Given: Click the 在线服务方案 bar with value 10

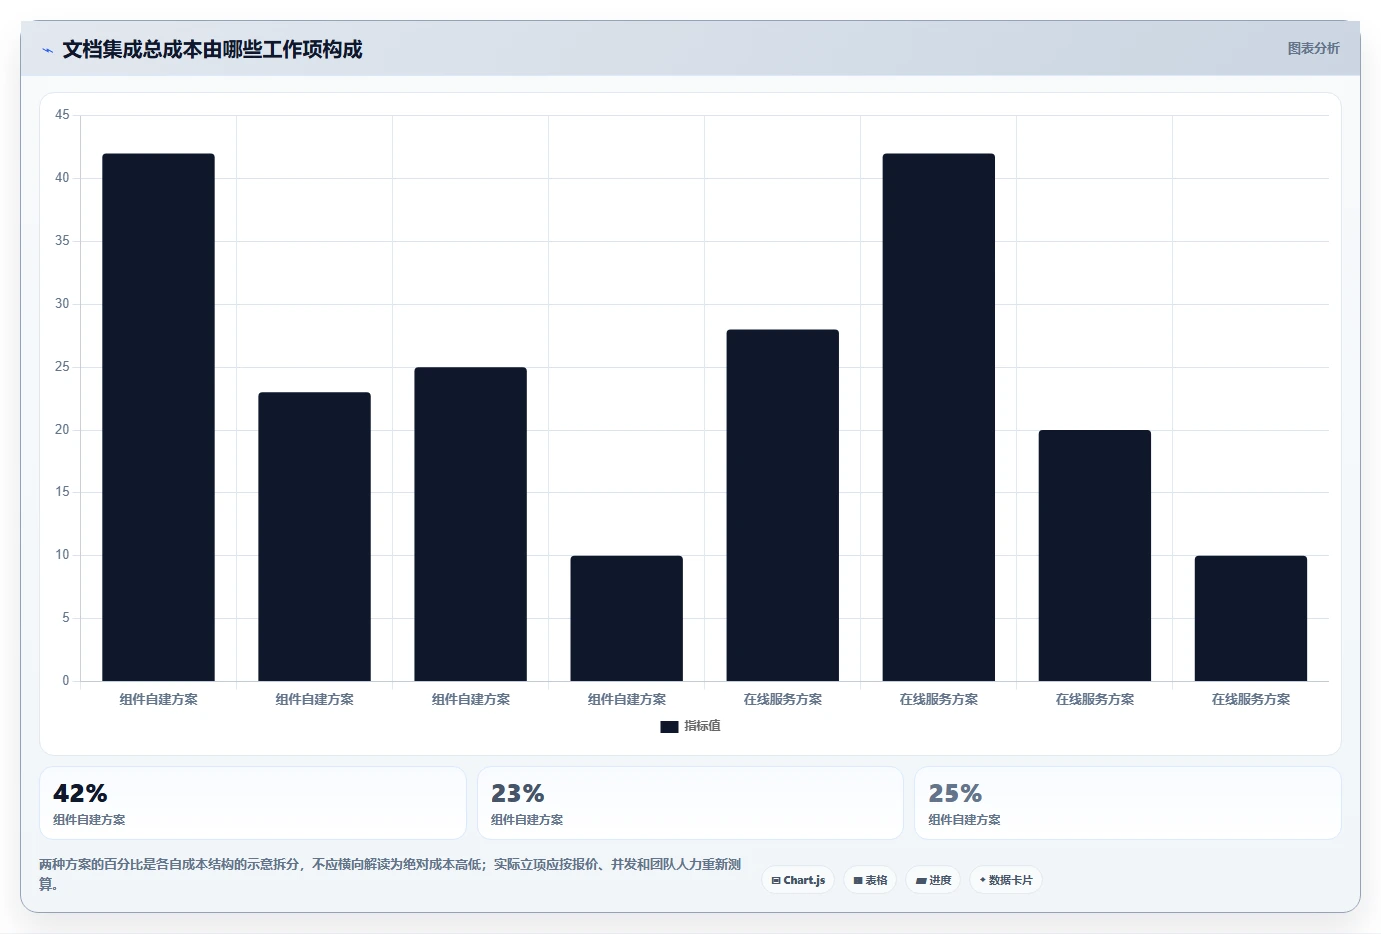Looking at the screenshot, I should click(x=1250, y=618).
